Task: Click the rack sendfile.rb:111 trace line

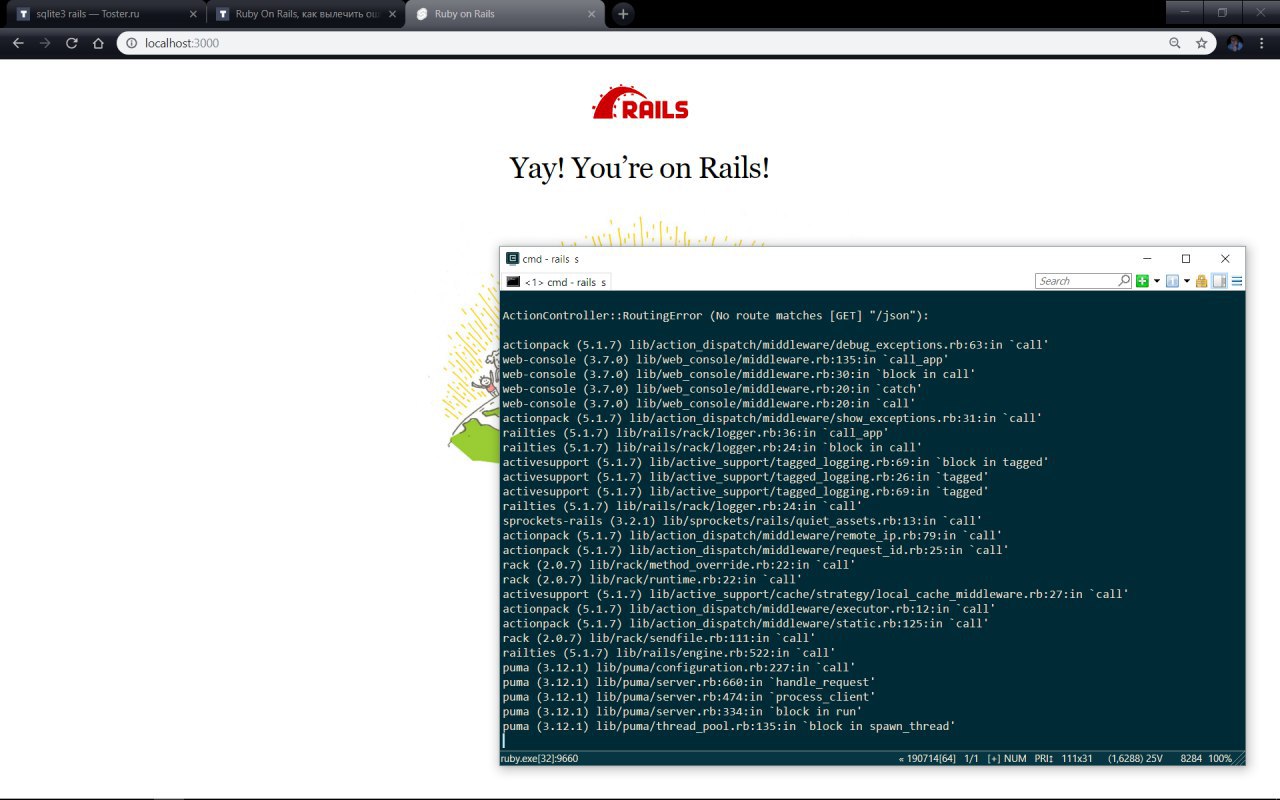Action: click(x=659, y=638)
